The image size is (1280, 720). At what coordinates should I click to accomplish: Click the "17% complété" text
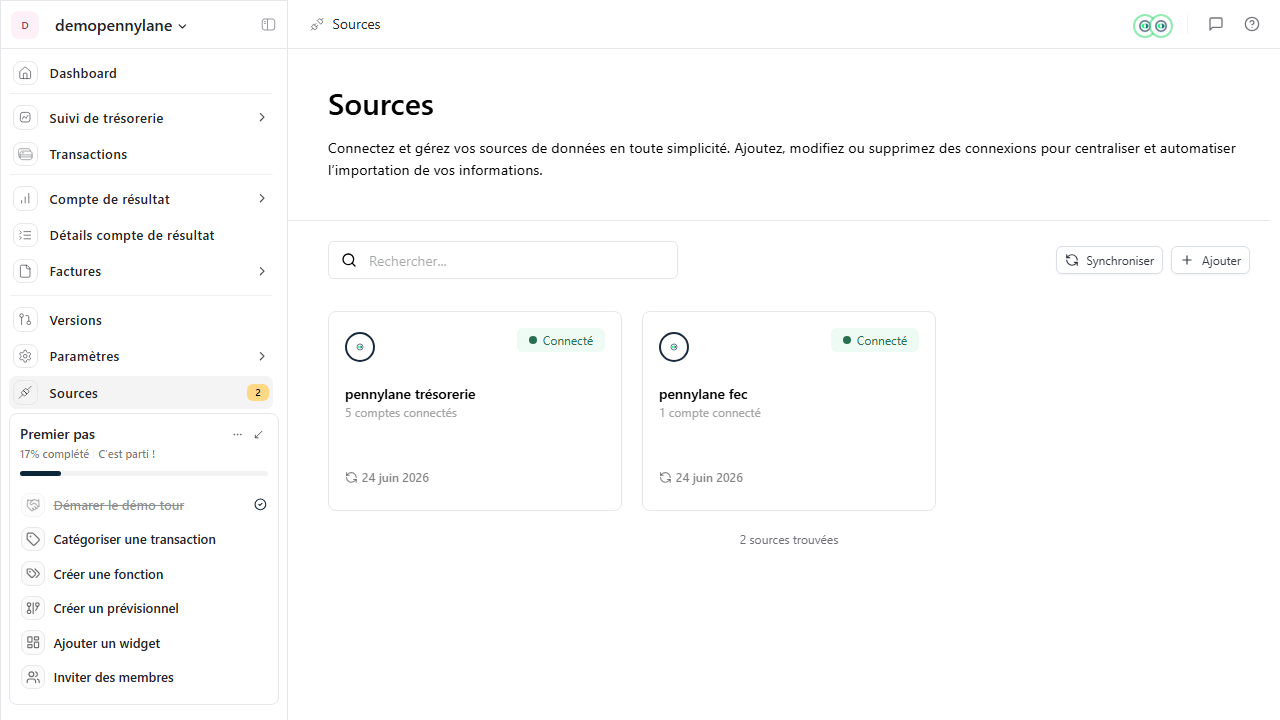[x=54, y=454]
